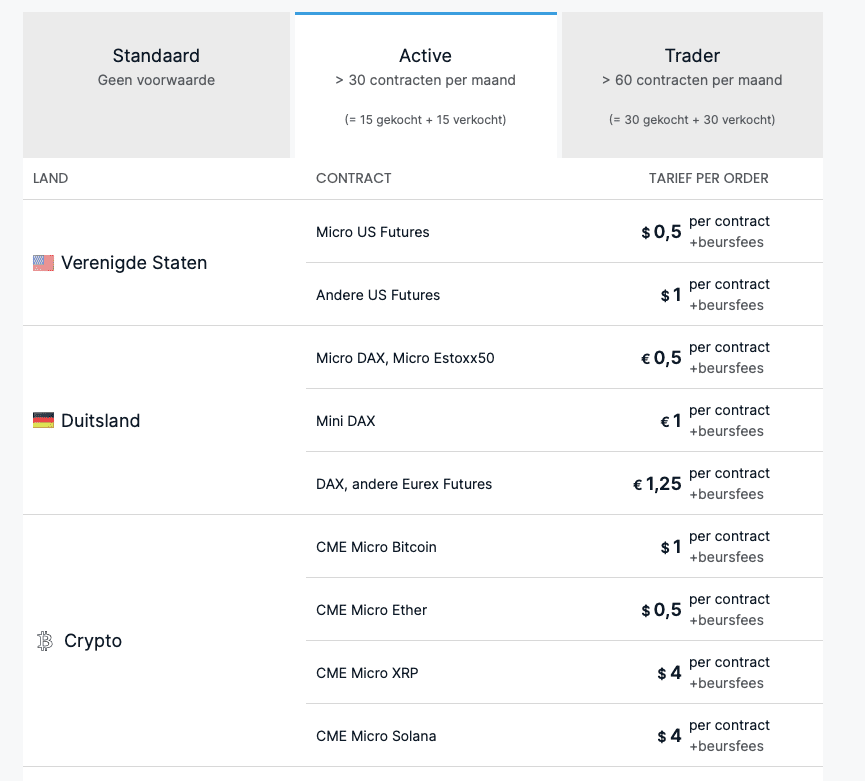Click the TARIEF PER ORDER column header
Viewport: 865px width, 781px height.
[x=708, y=178]
